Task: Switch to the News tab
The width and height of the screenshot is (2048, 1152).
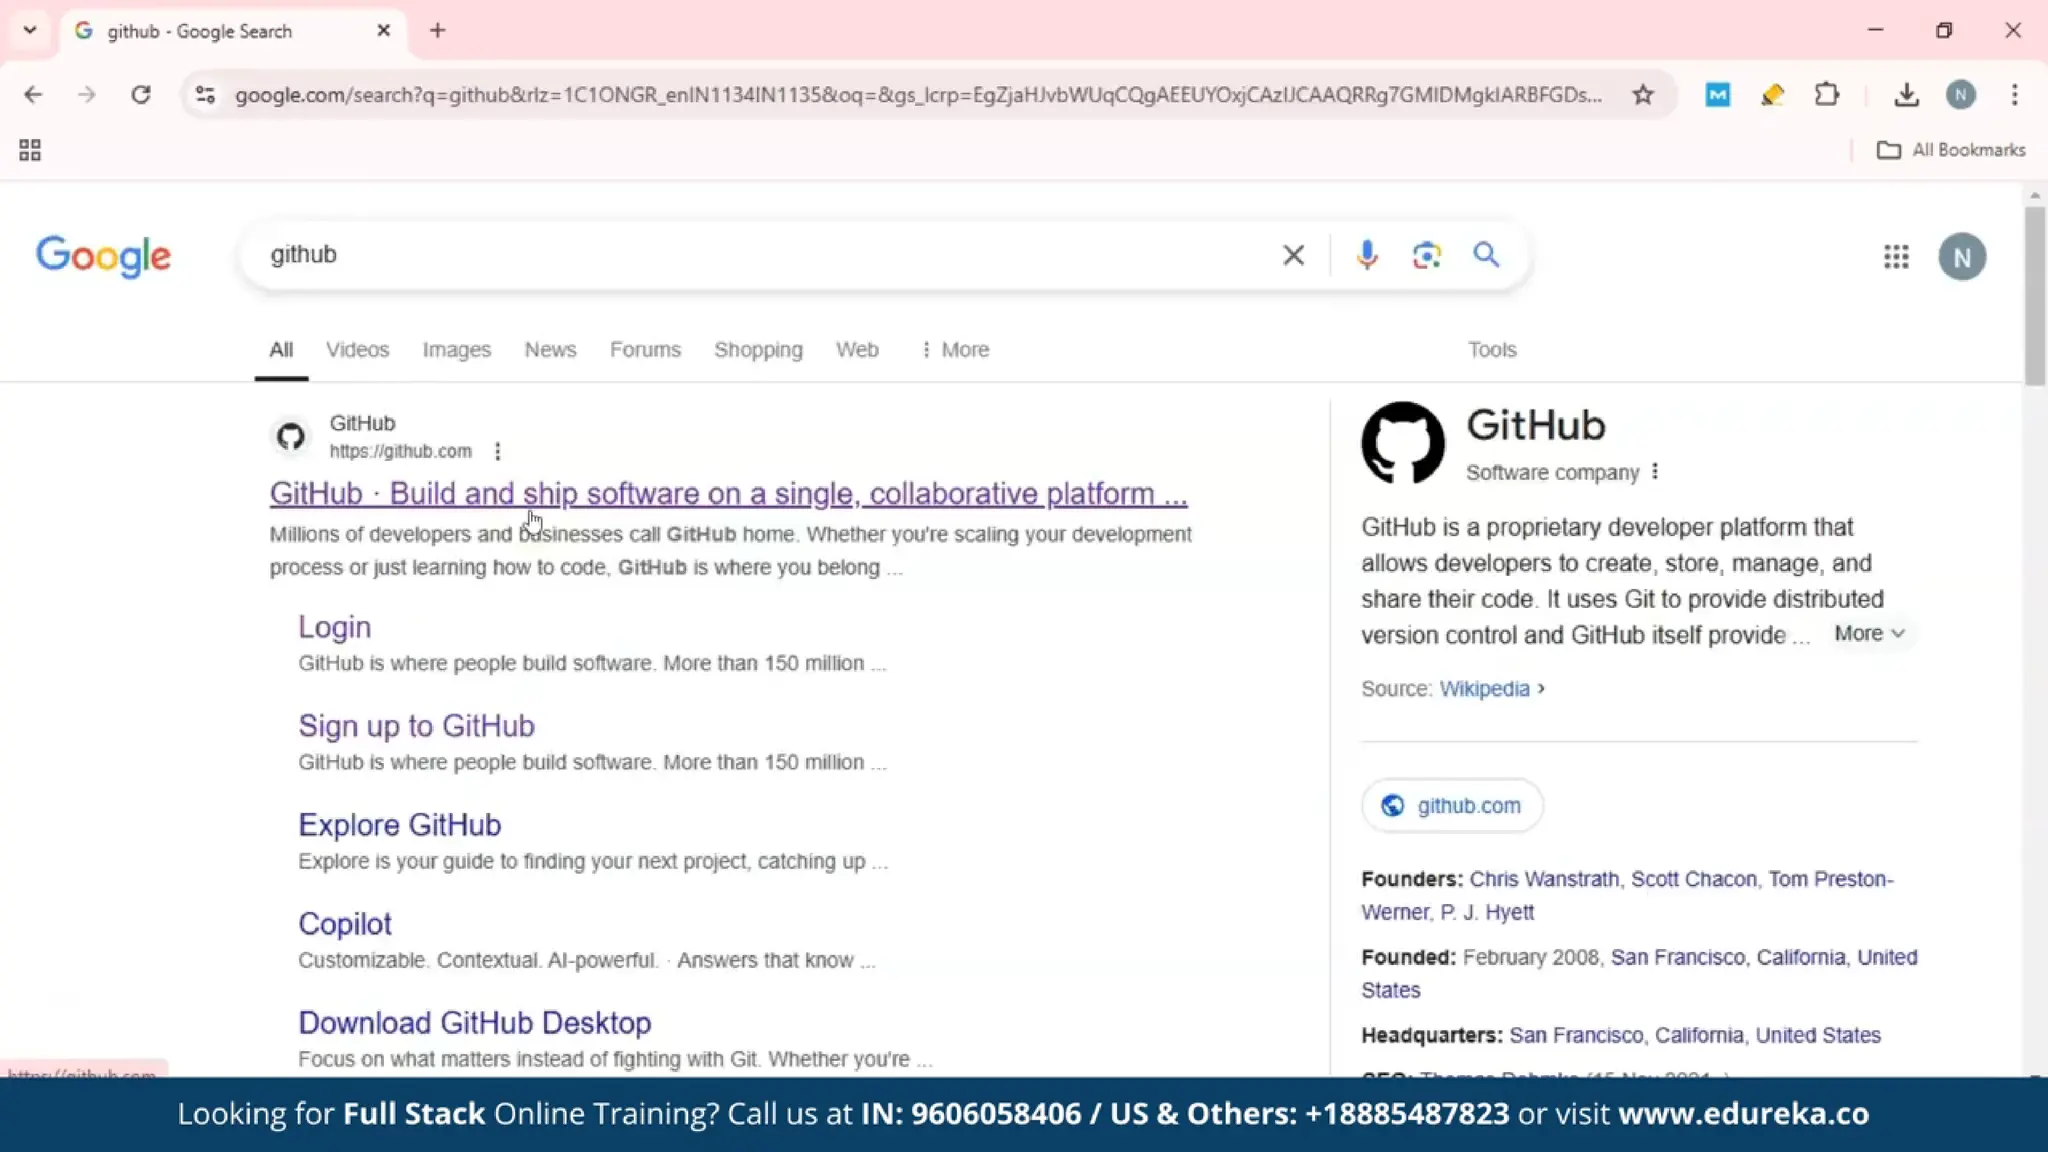Action: (x=550, y=350)
